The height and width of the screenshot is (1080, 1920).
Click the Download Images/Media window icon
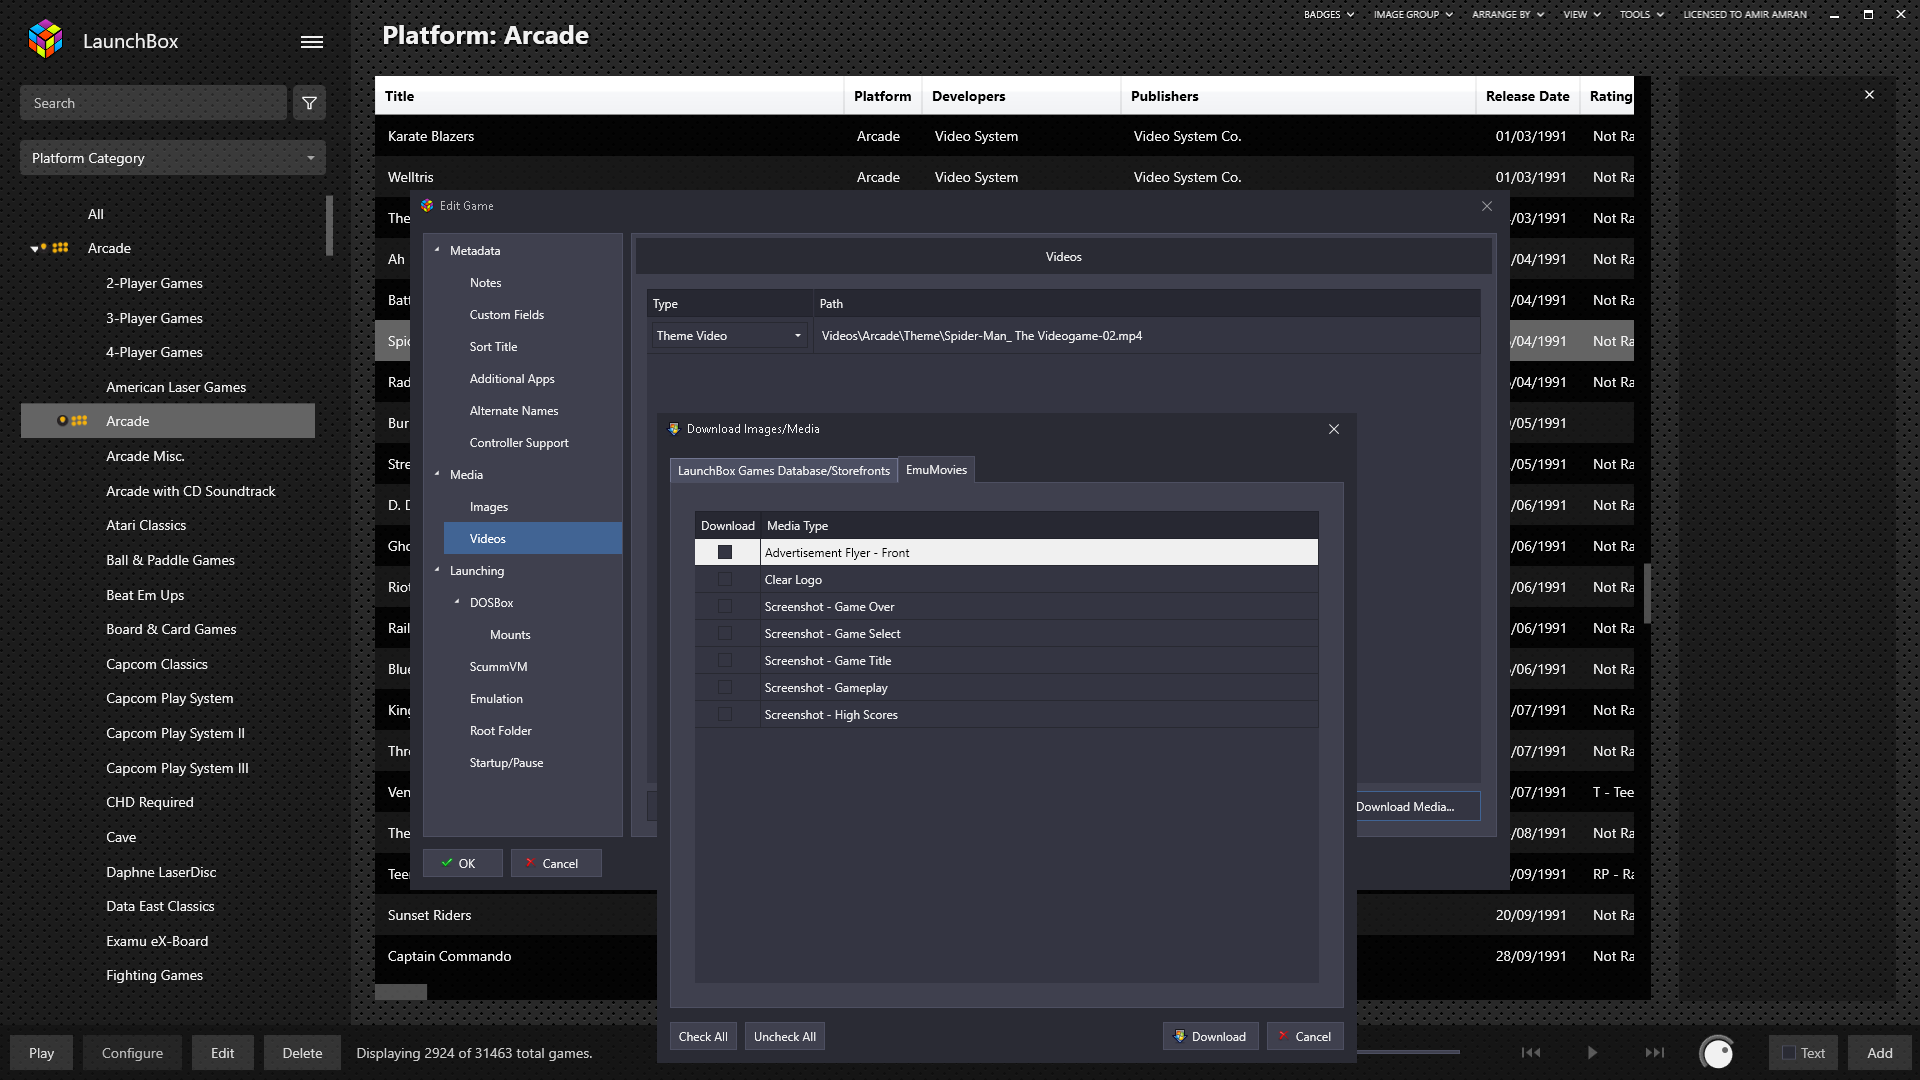[674, 429]
